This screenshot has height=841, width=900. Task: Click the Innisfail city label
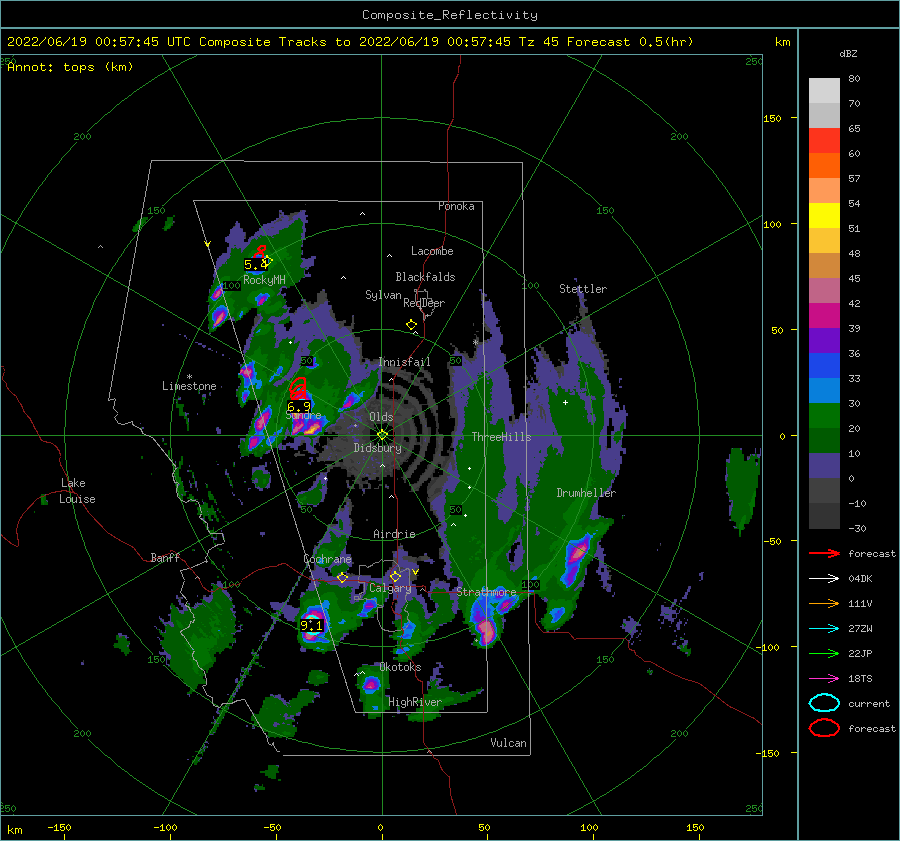pos(404,362)
